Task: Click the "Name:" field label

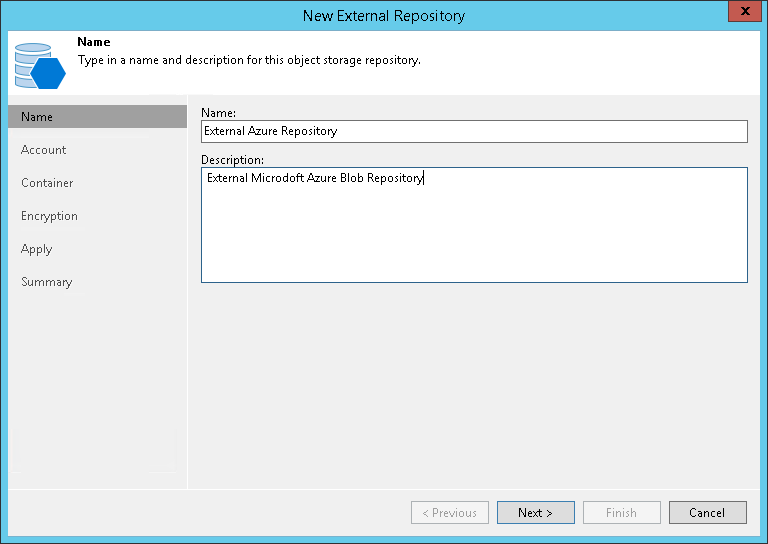Action: coord(217,112)
